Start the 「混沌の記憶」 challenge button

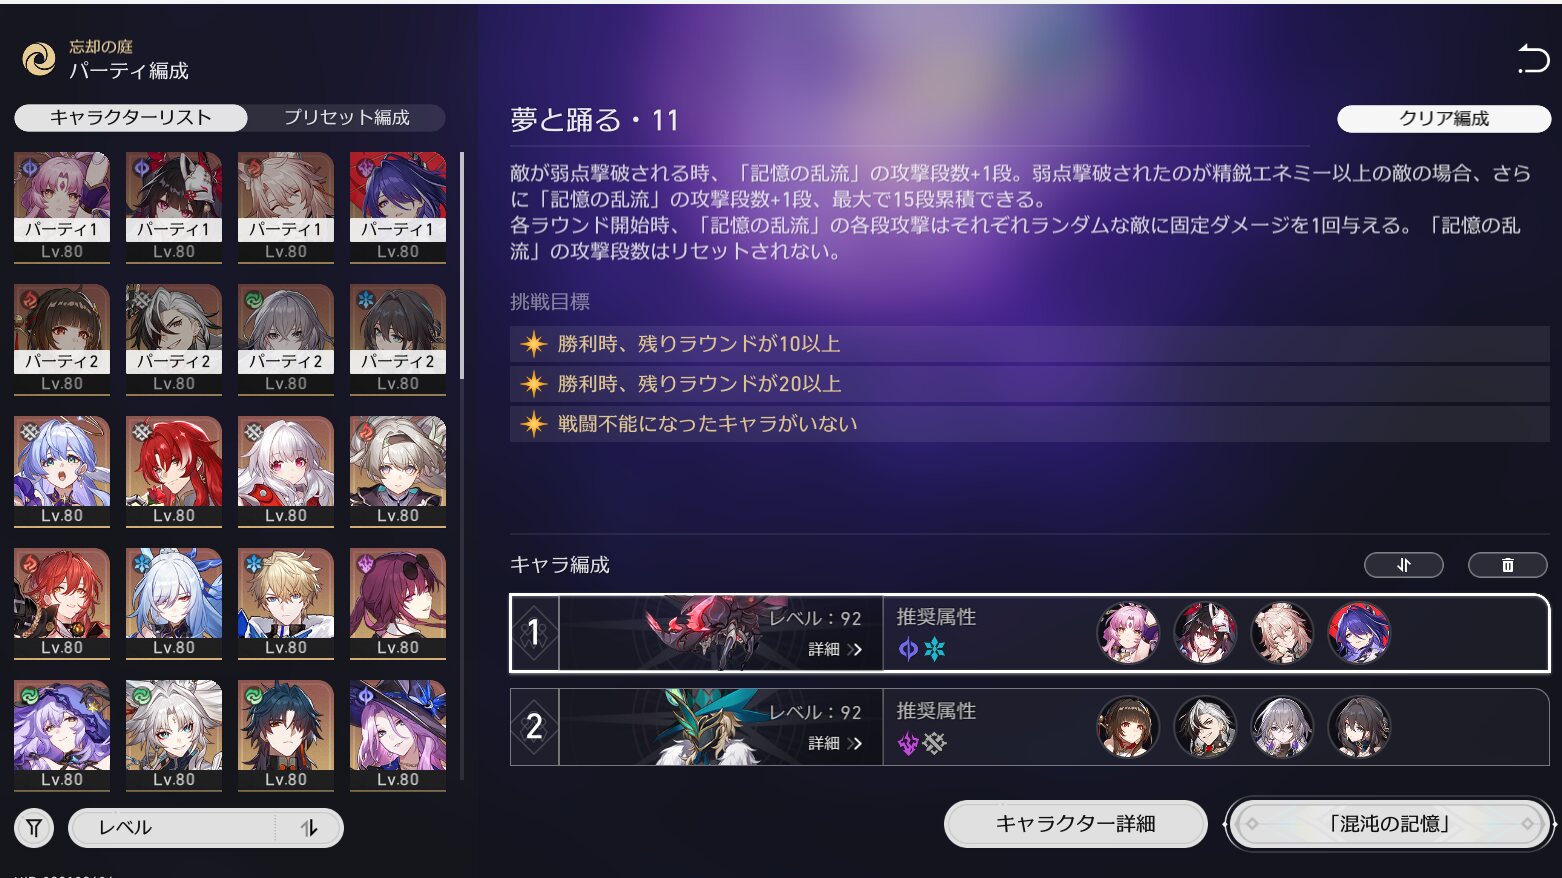1390,824
